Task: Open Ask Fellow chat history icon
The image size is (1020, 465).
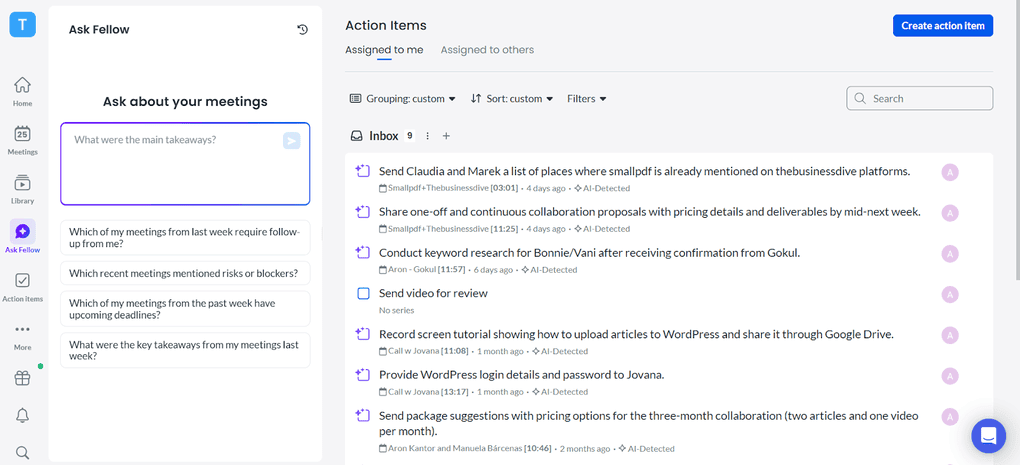Action: tap(302, 30)
